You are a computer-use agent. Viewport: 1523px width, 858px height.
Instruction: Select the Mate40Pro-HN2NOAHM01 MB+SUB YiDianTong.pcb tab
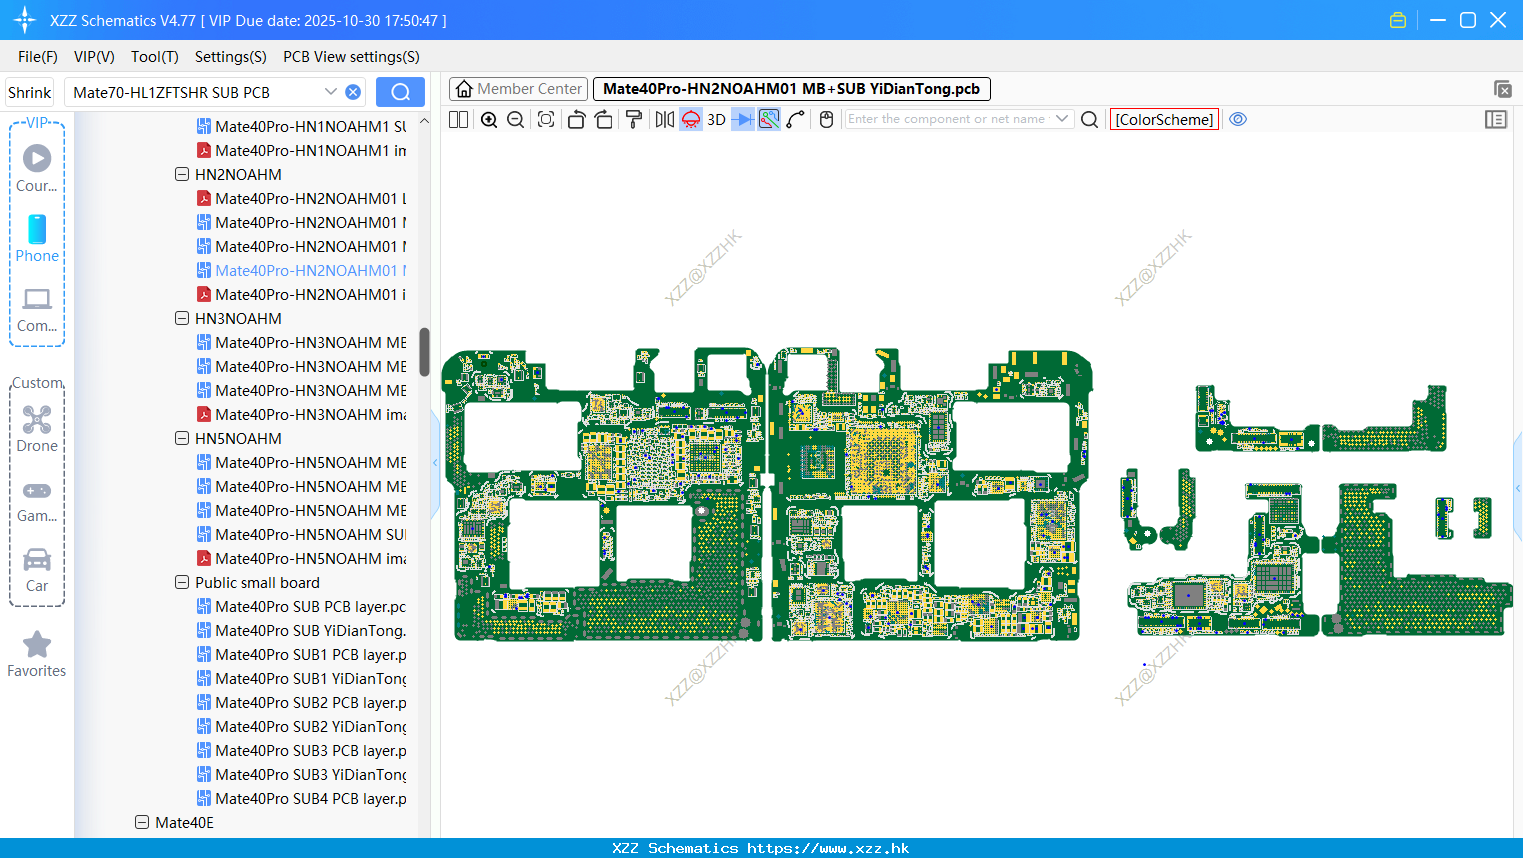[x=792, y=89]
